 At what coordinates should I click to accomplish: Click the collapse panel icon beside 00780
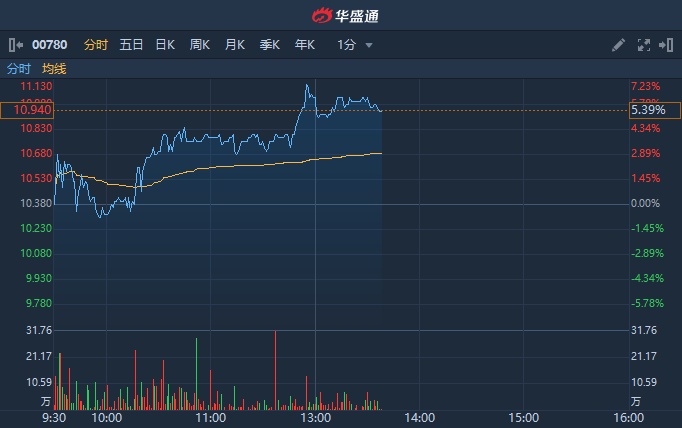(x=14, y=45)
